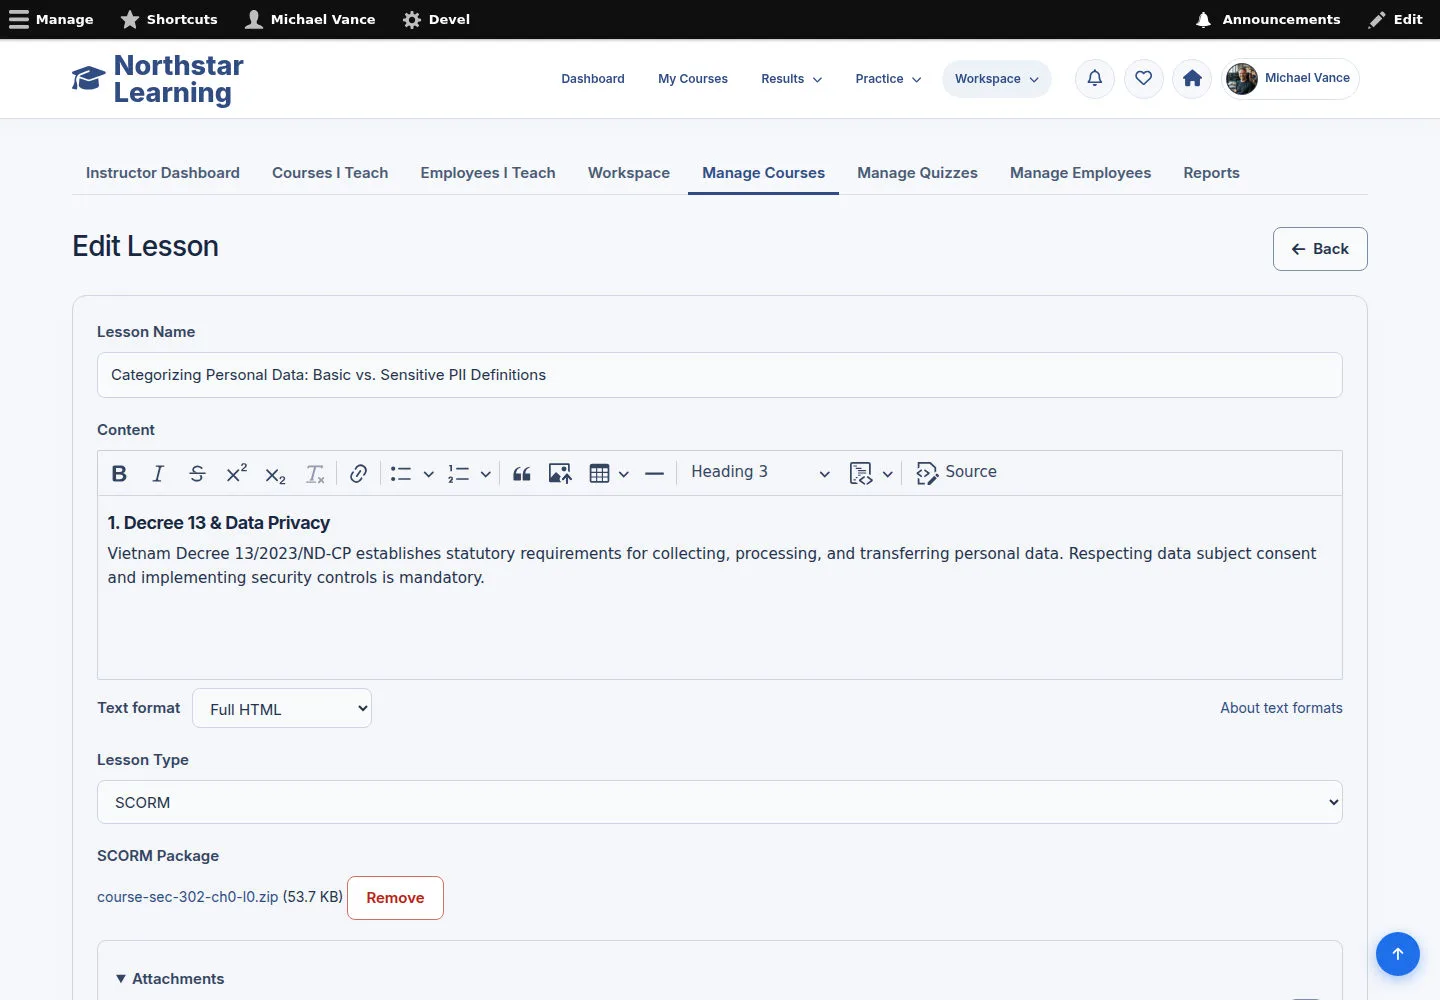
Task: Open the Practice navigation menu
Action: [888, 79]
